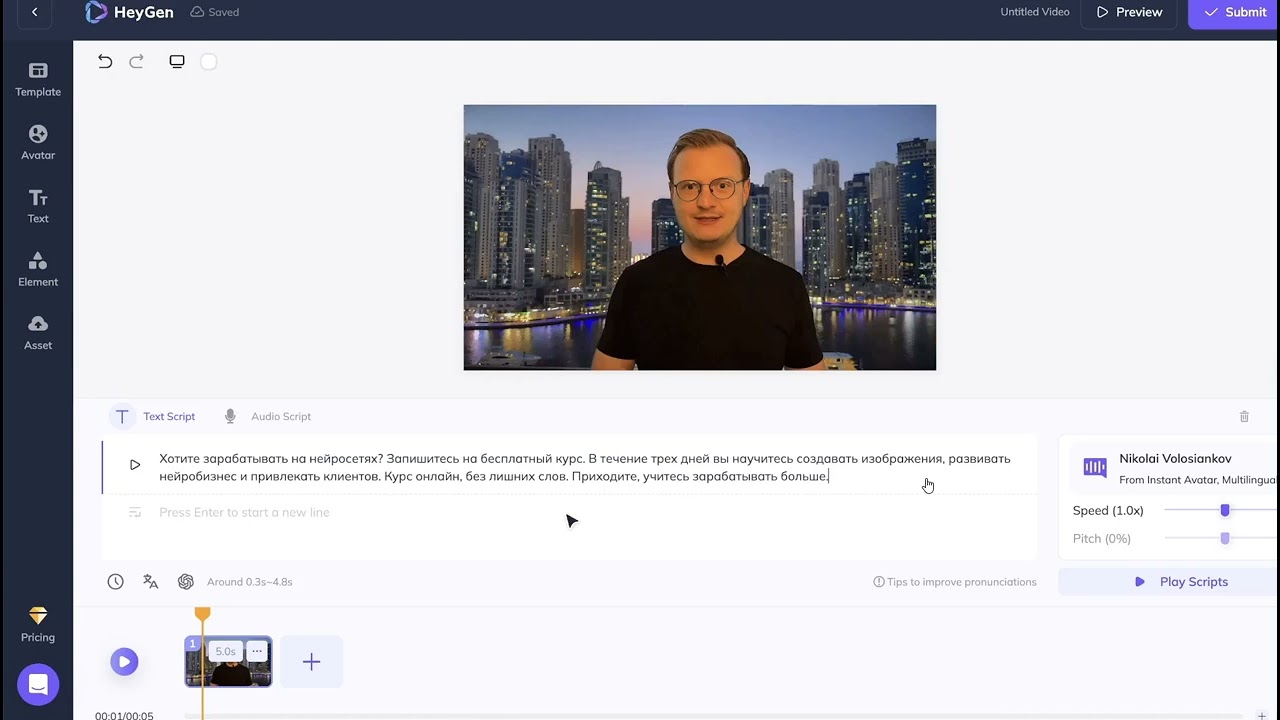1280x720 pixels.
Task: Undo the last action
Action: pyautogui.click(x=105, y=61)
